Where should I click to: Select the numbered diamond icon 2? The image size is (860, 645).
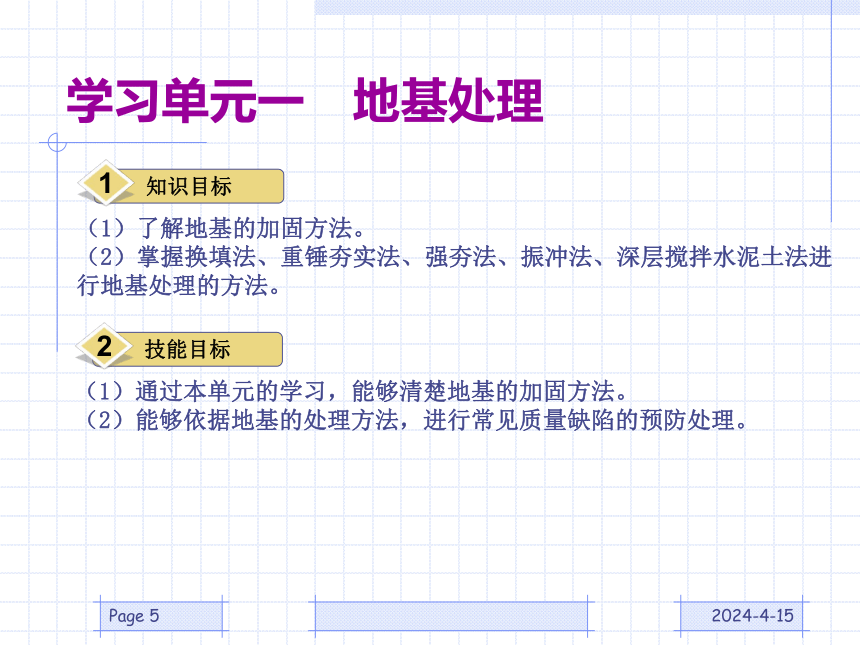pyautogui.click(x=104, y=346)
